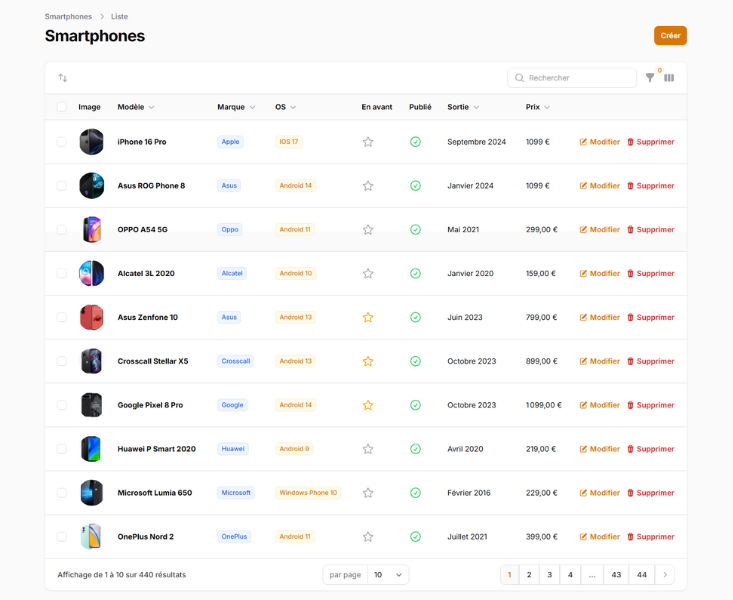Star the Huawei P Smart 2020 row
Screen dimensions: 733x600
point(368,449)
